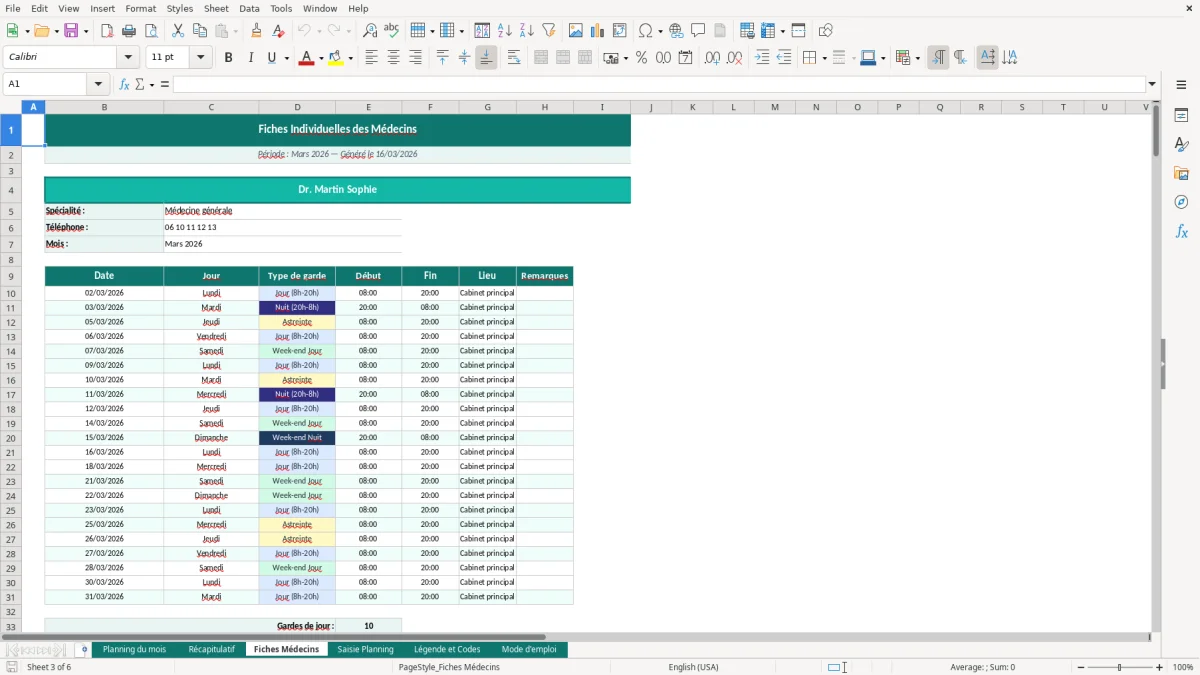Click into the formula input line
Image resolution: width=1200 pixels, height=675 pixels.
tap(659, 84)
